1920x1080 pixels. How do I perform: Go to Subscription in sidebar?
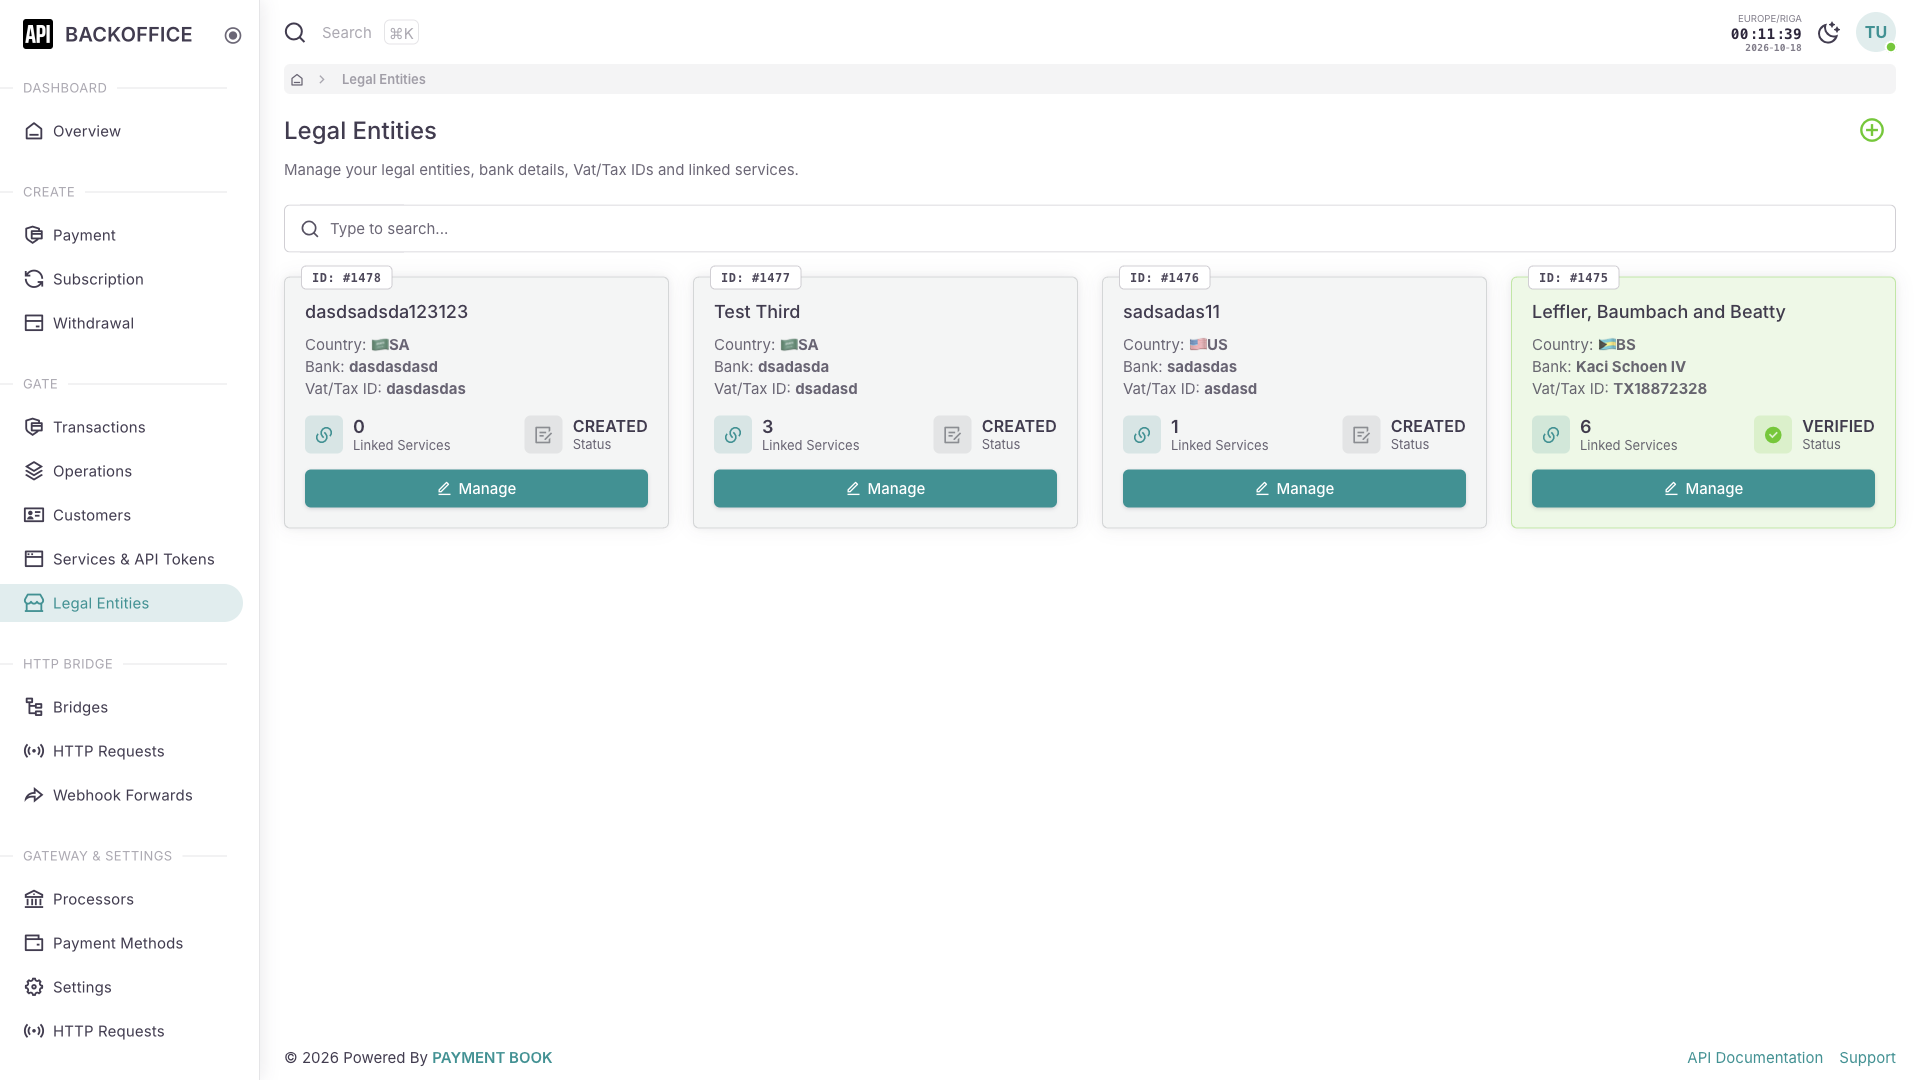point(121,279)
